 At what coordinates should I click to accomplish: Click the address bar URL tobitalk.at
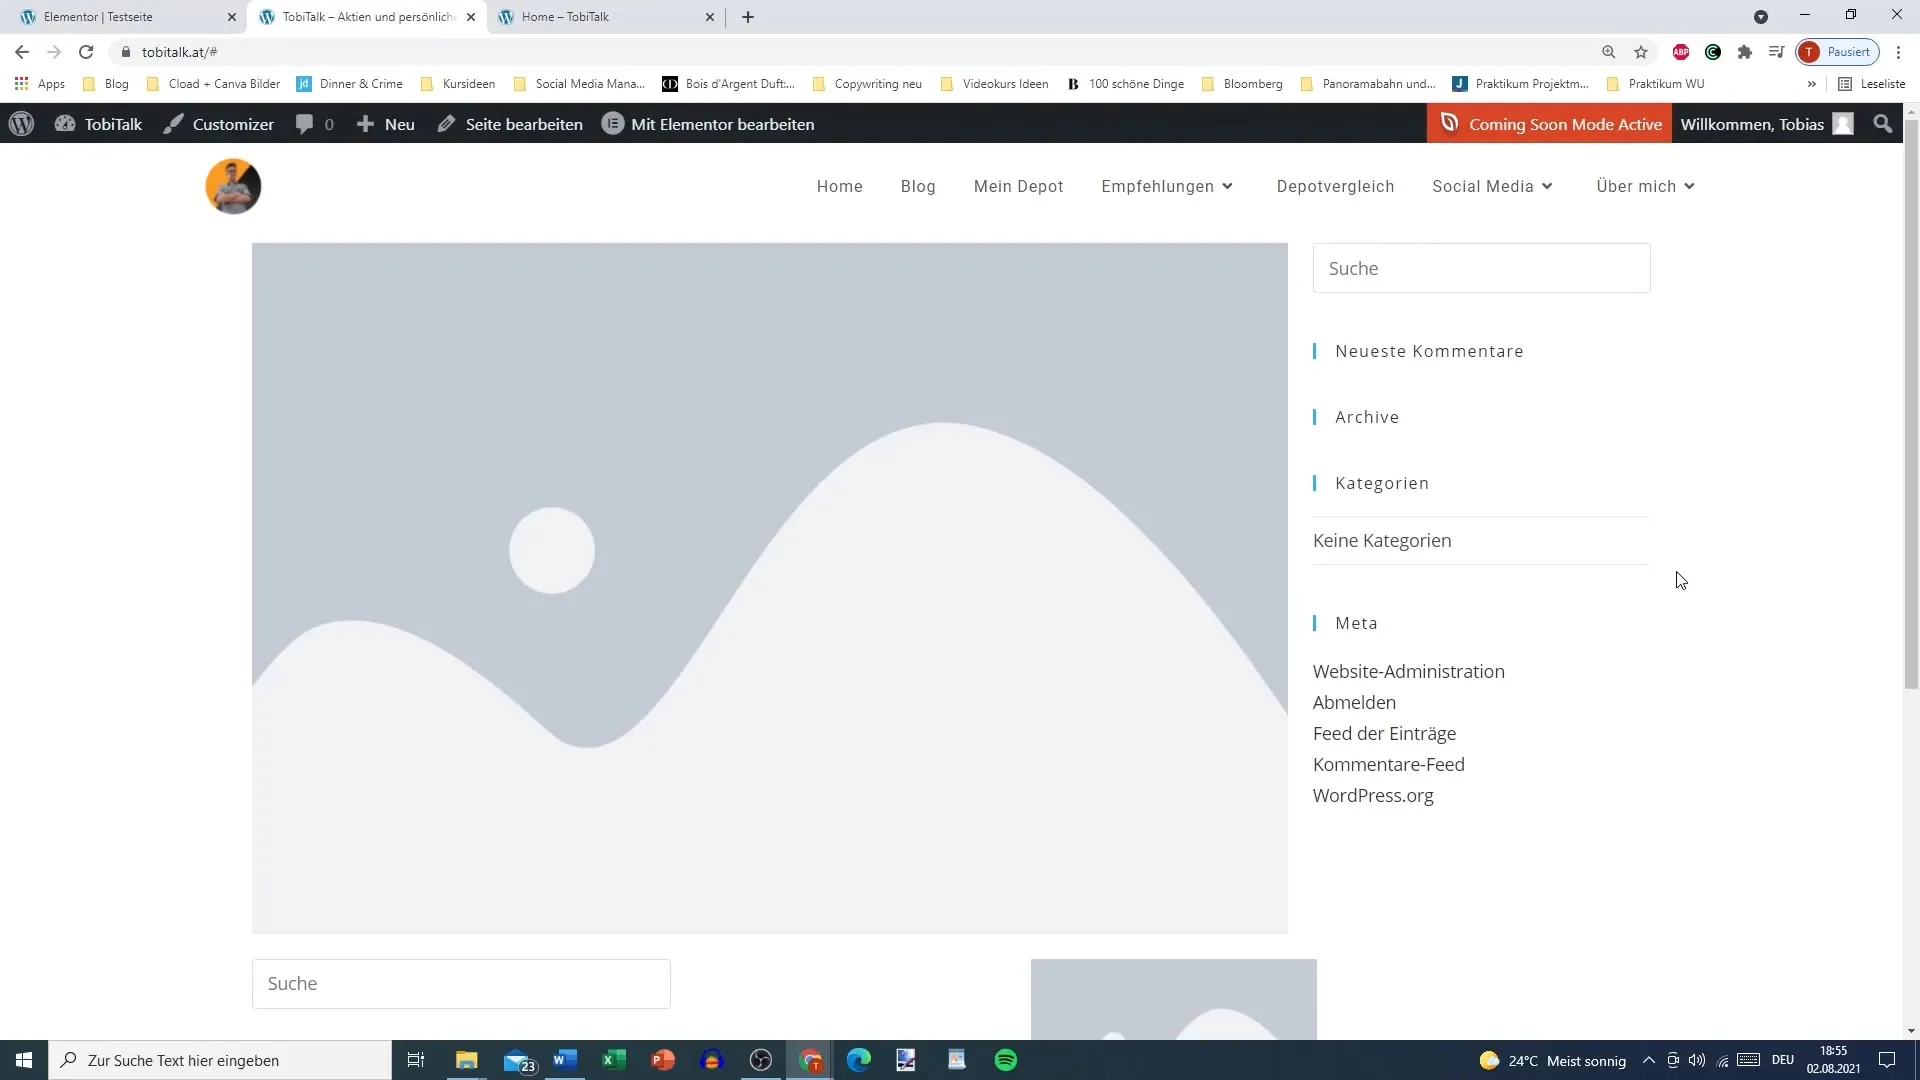179,52
